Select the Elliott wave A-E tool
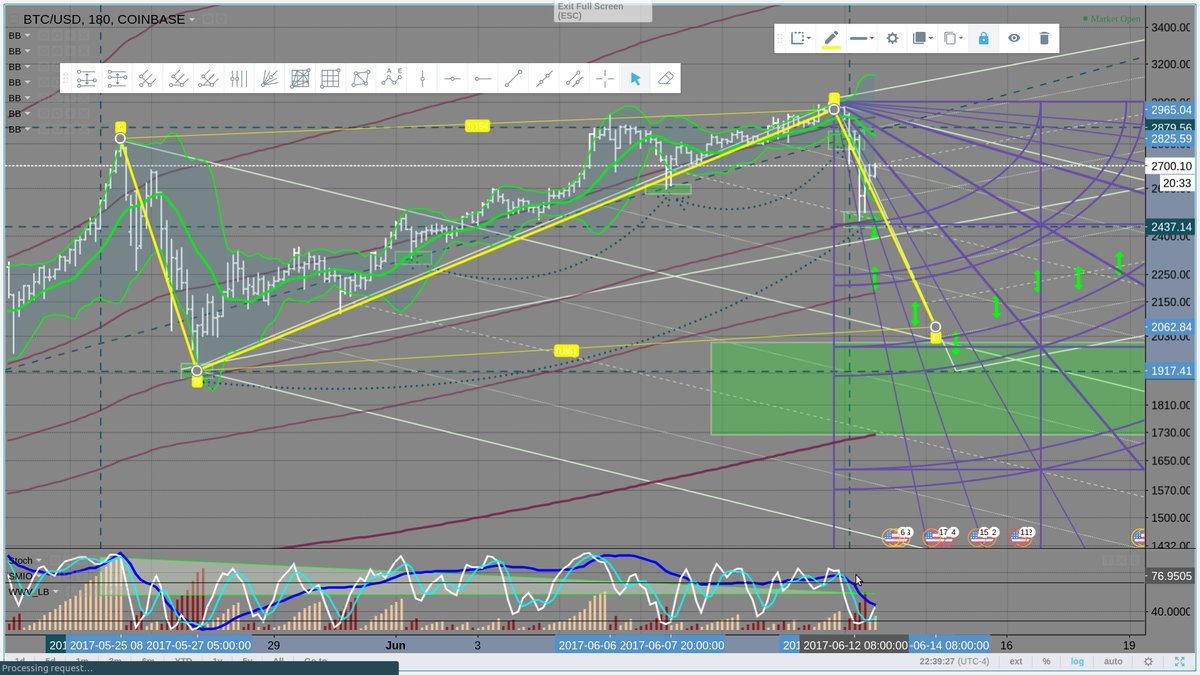 392,78
